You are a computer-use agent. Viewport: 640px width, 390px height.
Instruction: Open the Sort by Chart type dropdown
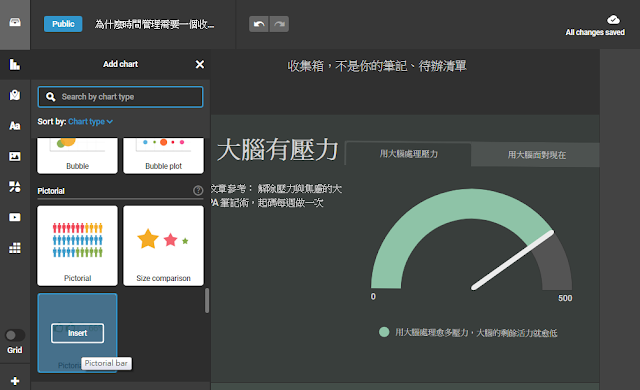click(90, 122)
